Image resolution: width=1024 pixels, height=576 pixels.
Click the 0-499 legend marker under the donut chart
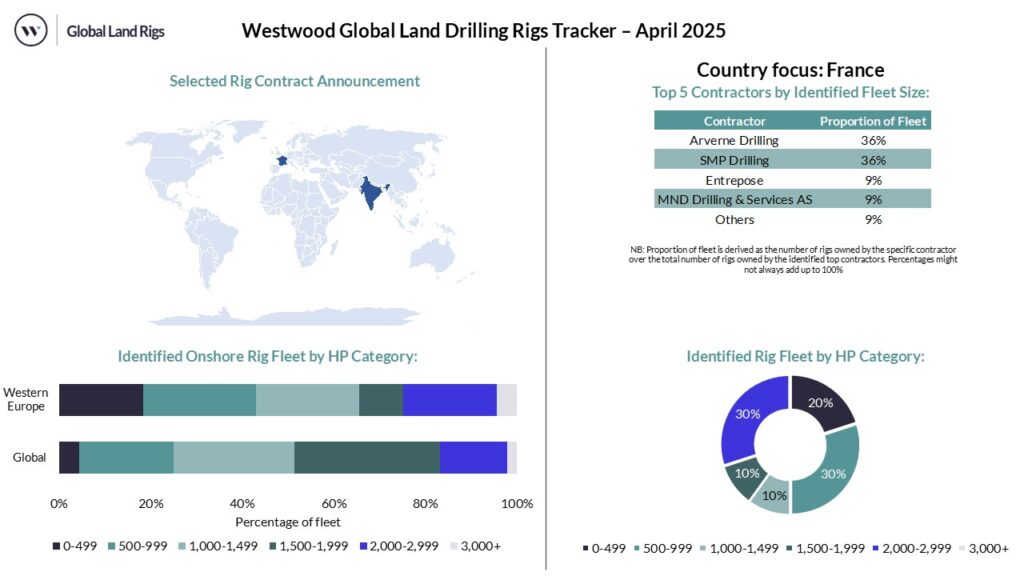585,548
